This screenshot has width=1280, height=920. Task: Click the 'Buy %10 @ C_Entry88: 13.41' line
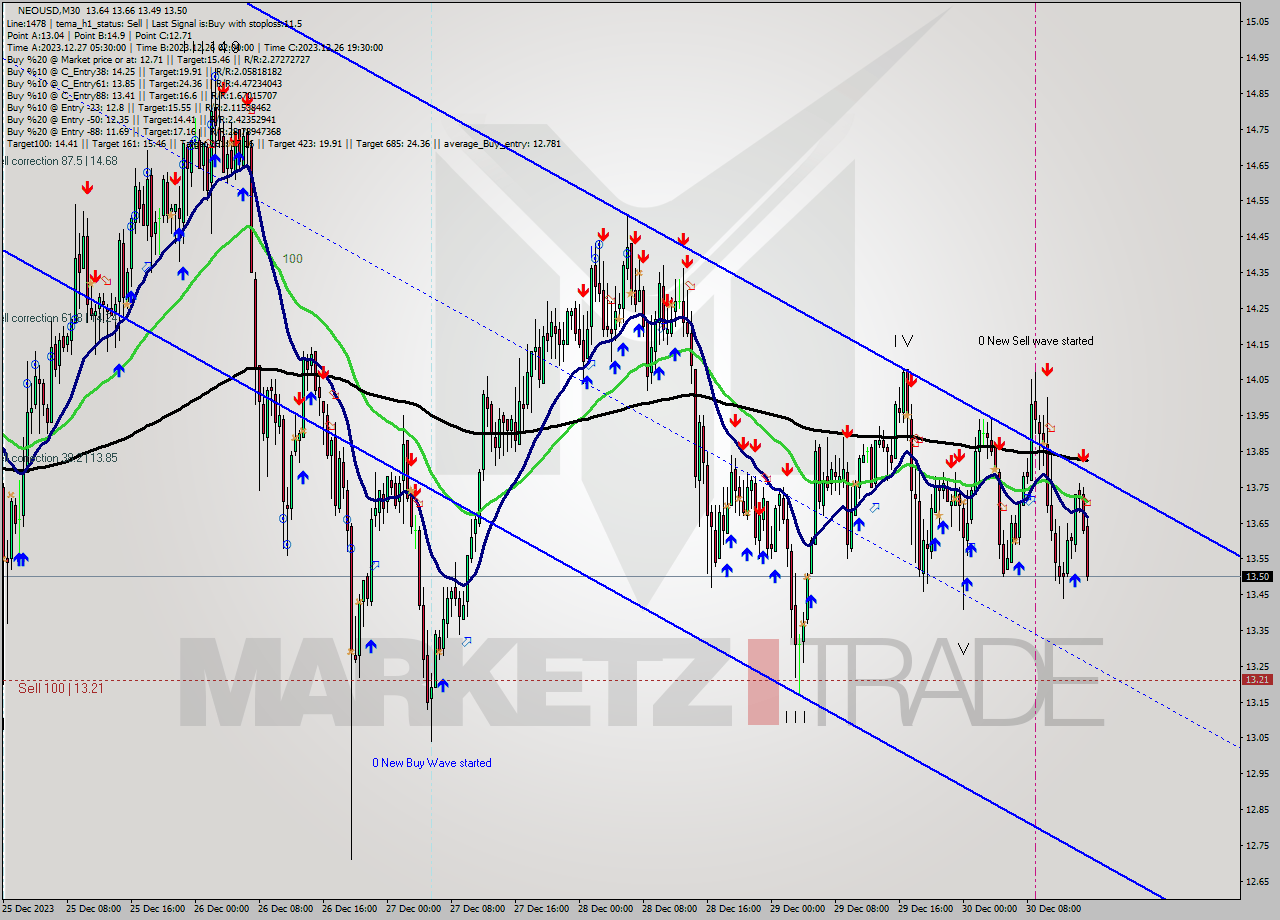coord(144,95)
